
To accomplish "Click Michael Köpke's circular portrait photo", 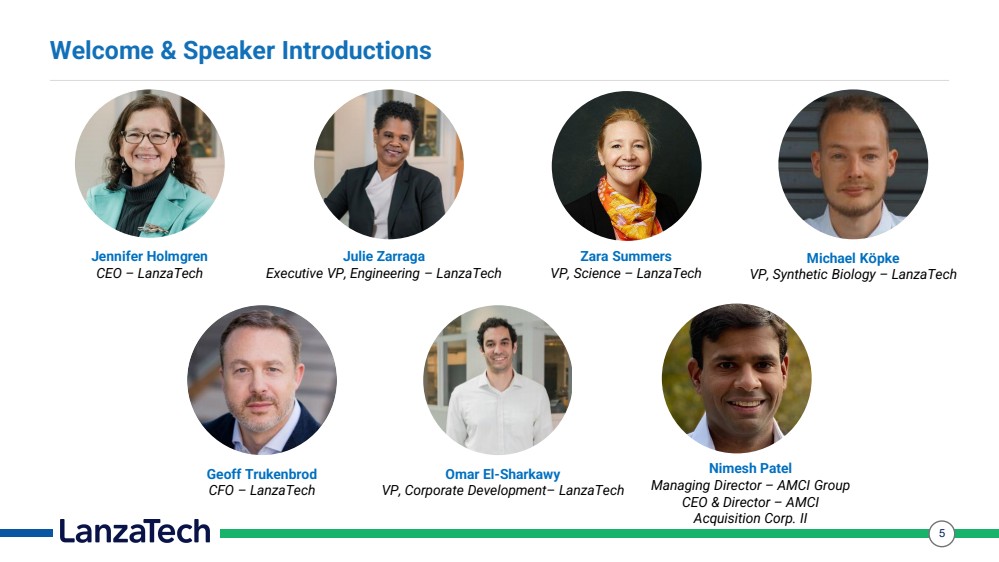I will (853, 164).
